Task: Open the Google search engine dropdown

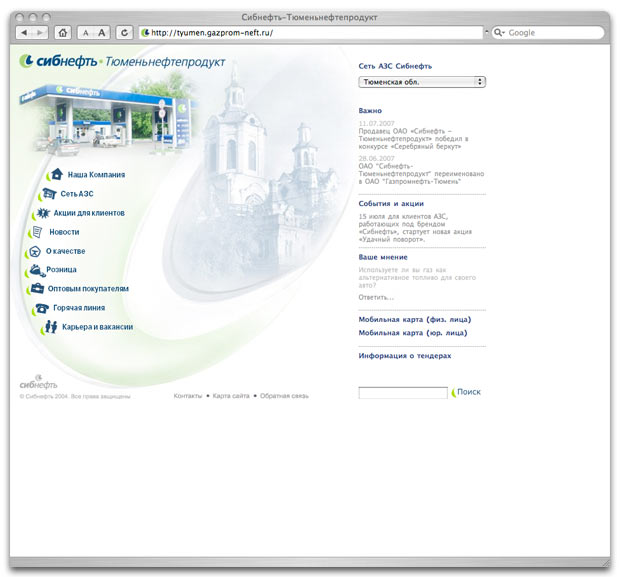Action: point(500,33)
